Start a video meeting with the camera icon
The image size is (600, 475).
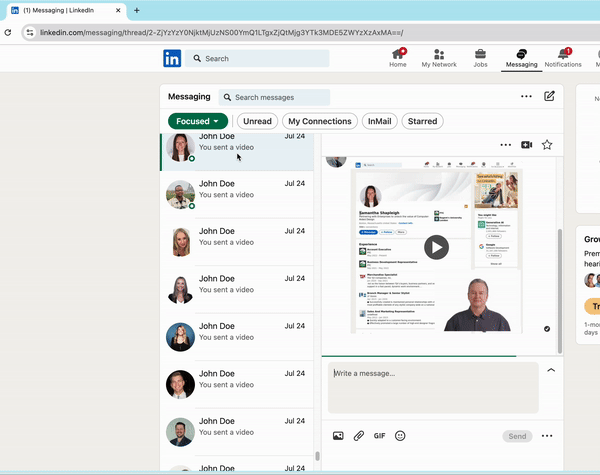tap(527, 145)
